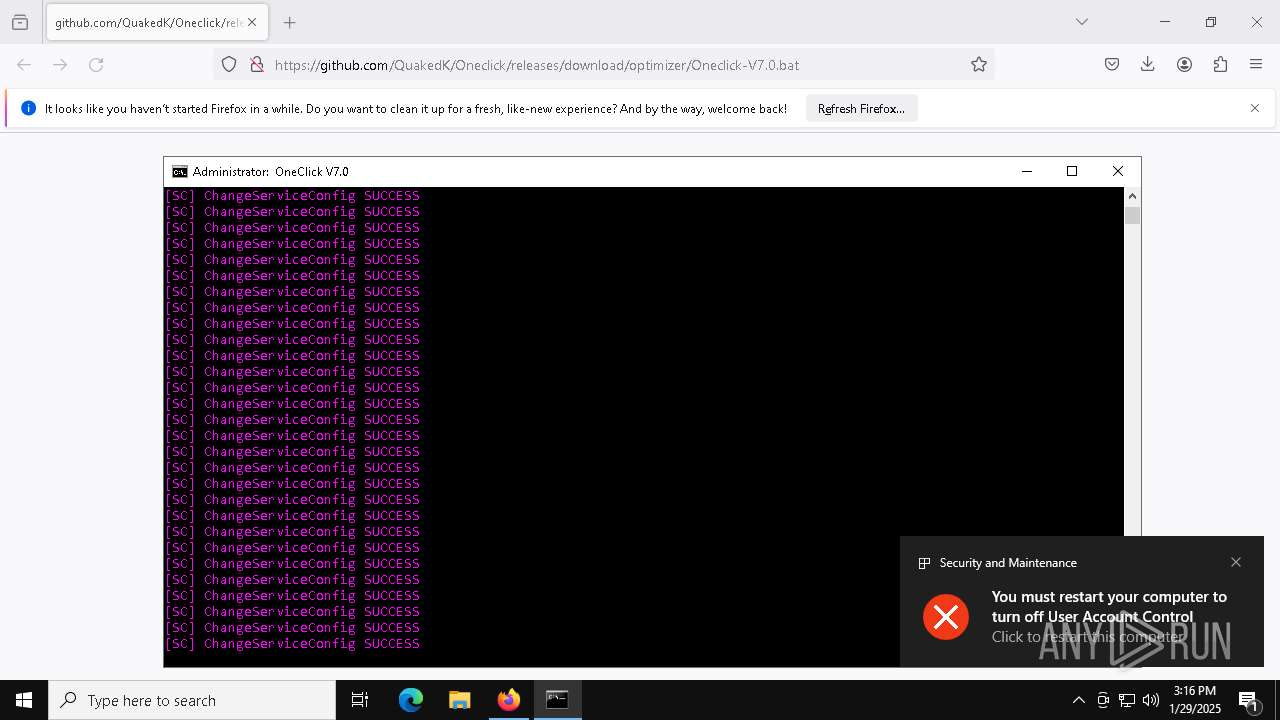The width and height of the screenshot is (1280, 720).
Task: Dismiss the Firefox refresh notification bar
Action: click(1255, 108)
